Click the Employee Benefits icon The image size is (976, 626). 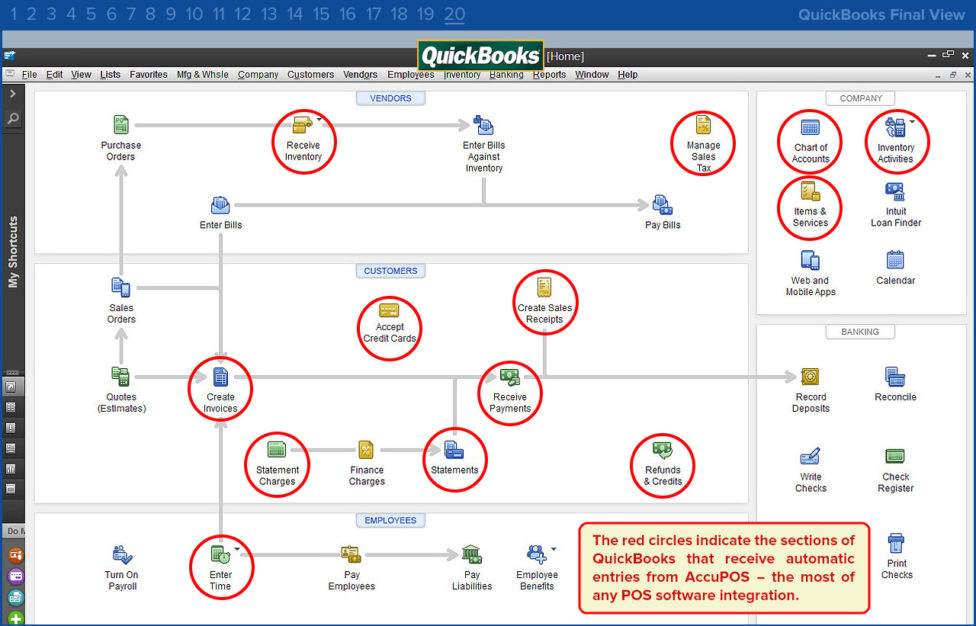point(537,554)
